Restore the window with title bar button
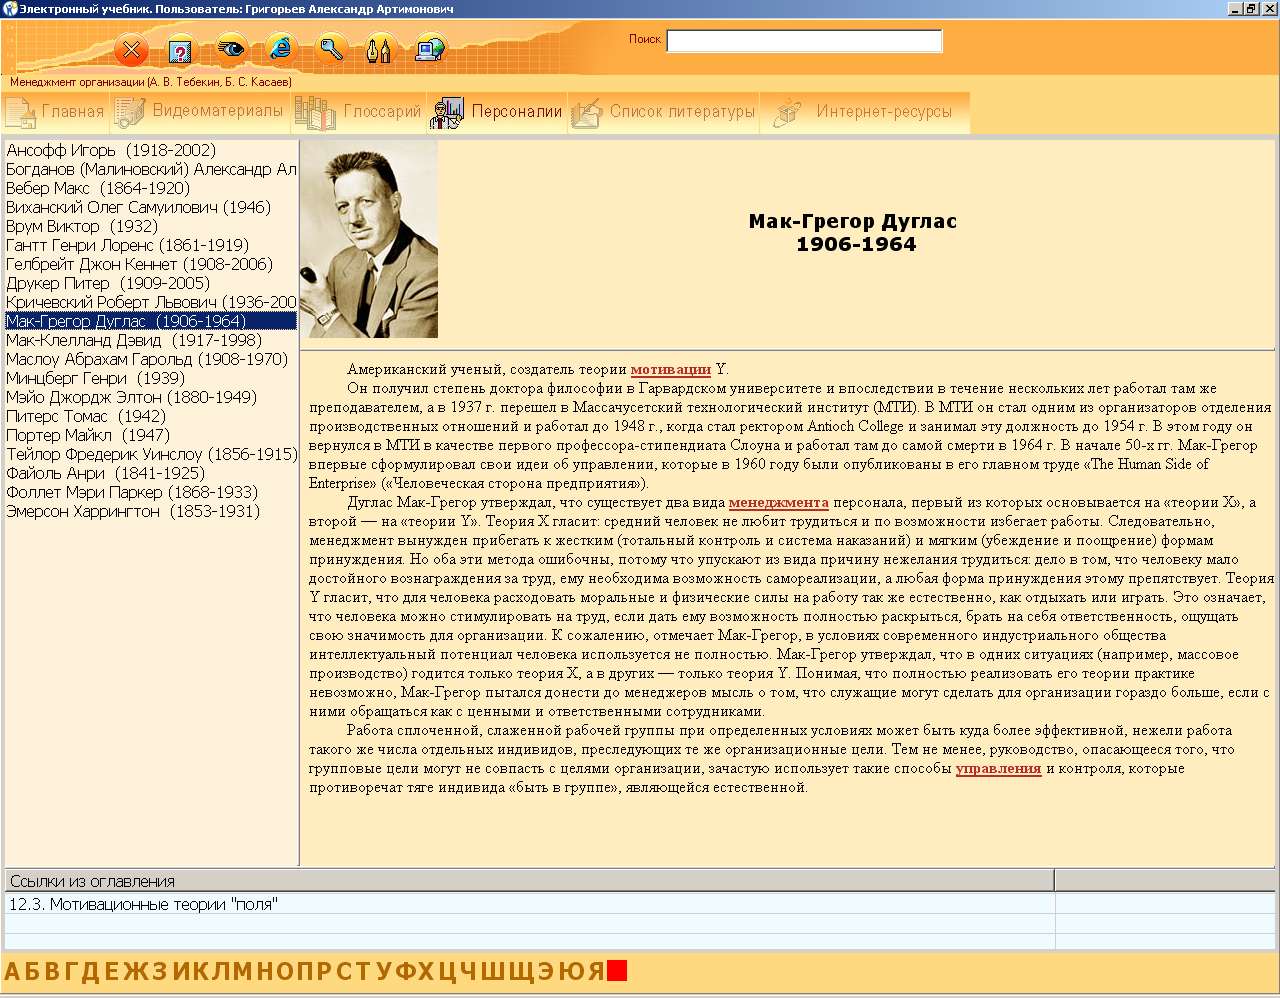Viewport: 1280px width, 998px height. pos(1251,8)
